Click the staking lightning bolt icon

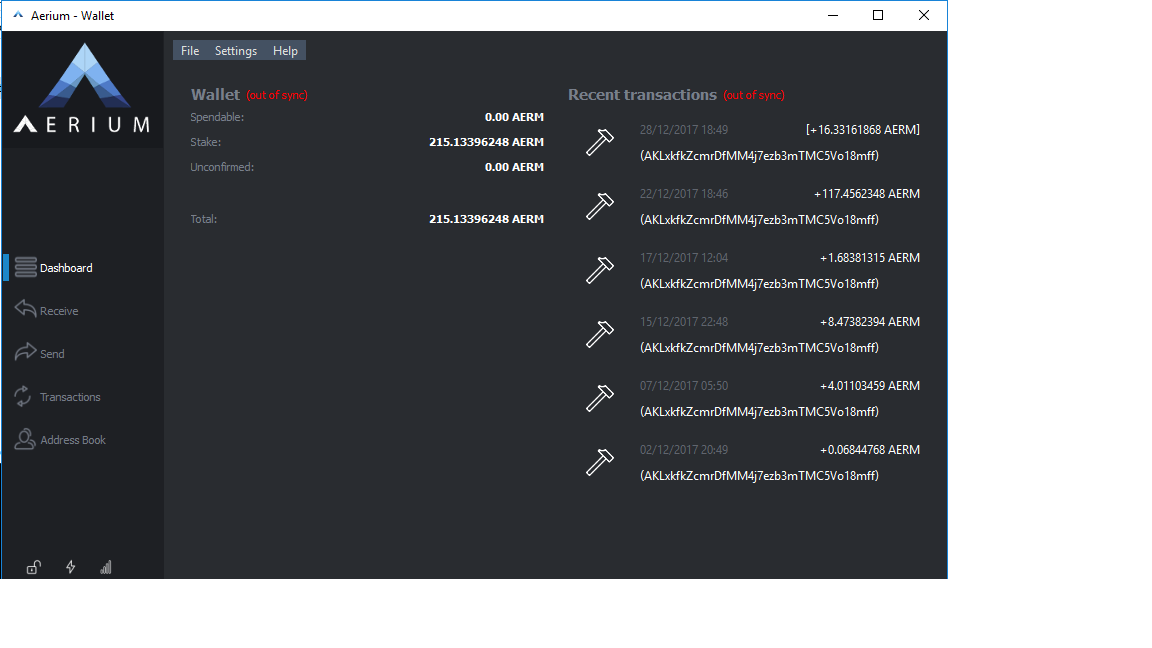point(71,566)
